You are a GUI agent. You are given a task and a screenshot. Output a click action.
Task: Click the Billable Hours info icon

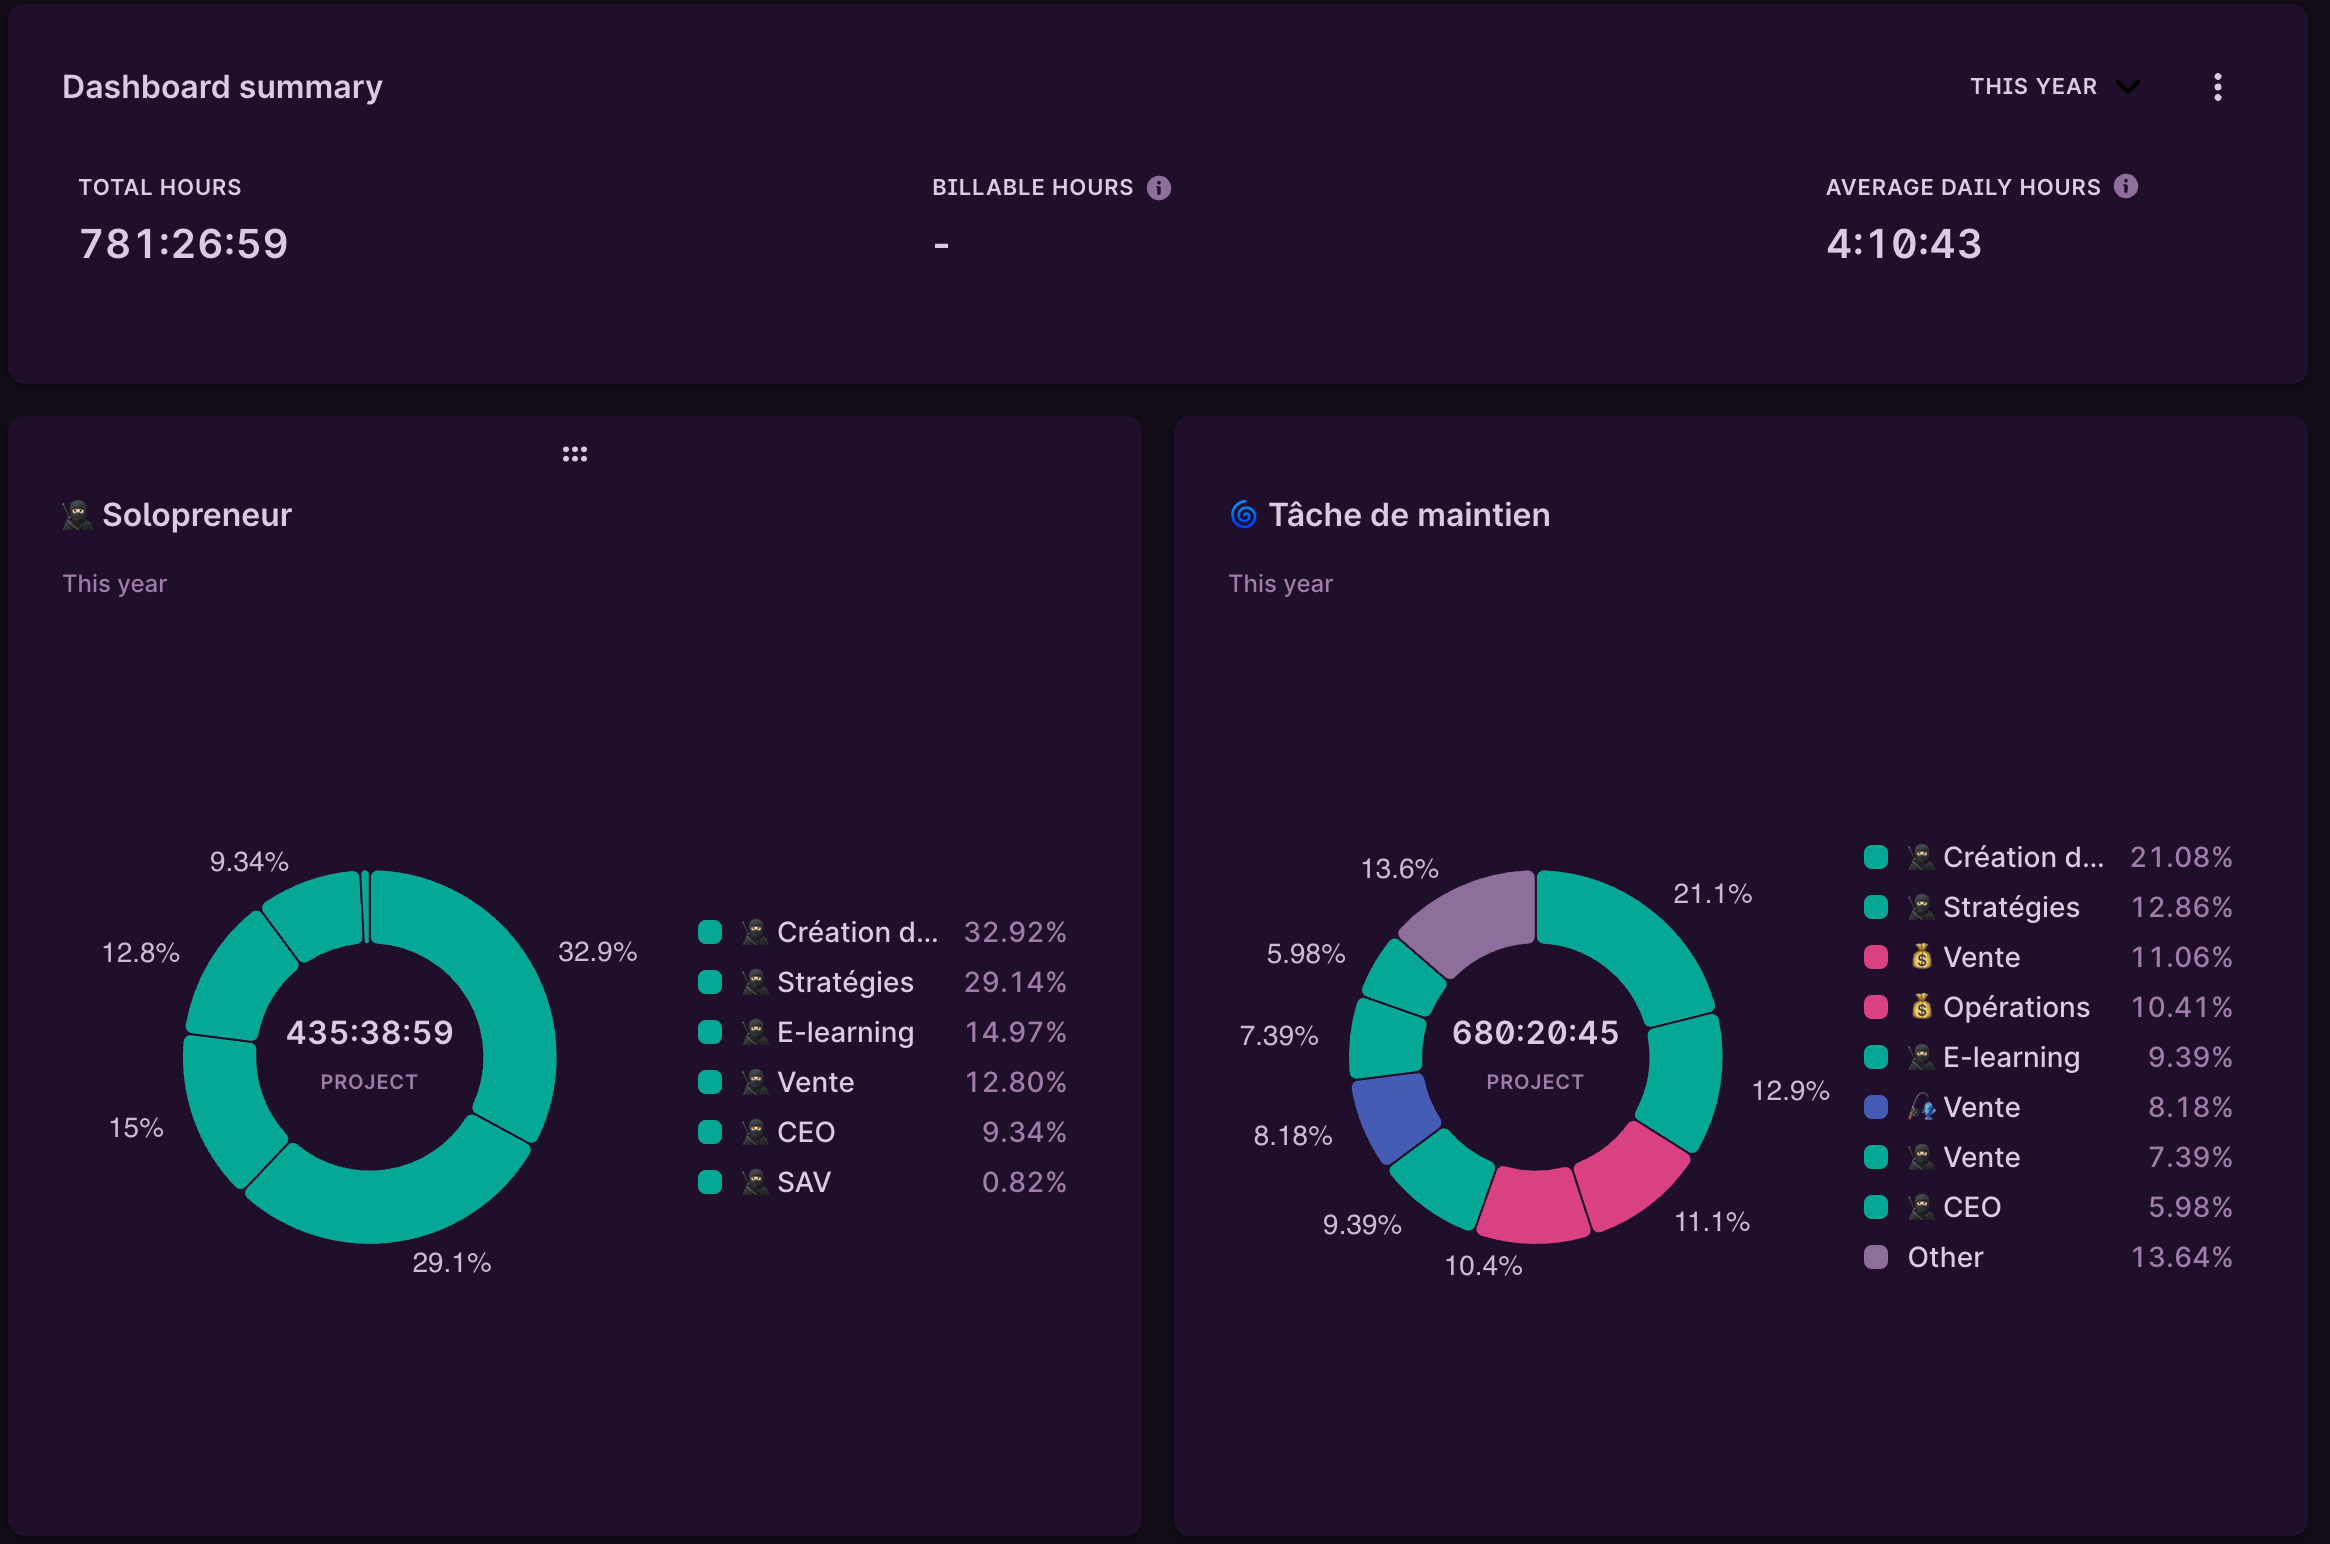point(1160,186)
